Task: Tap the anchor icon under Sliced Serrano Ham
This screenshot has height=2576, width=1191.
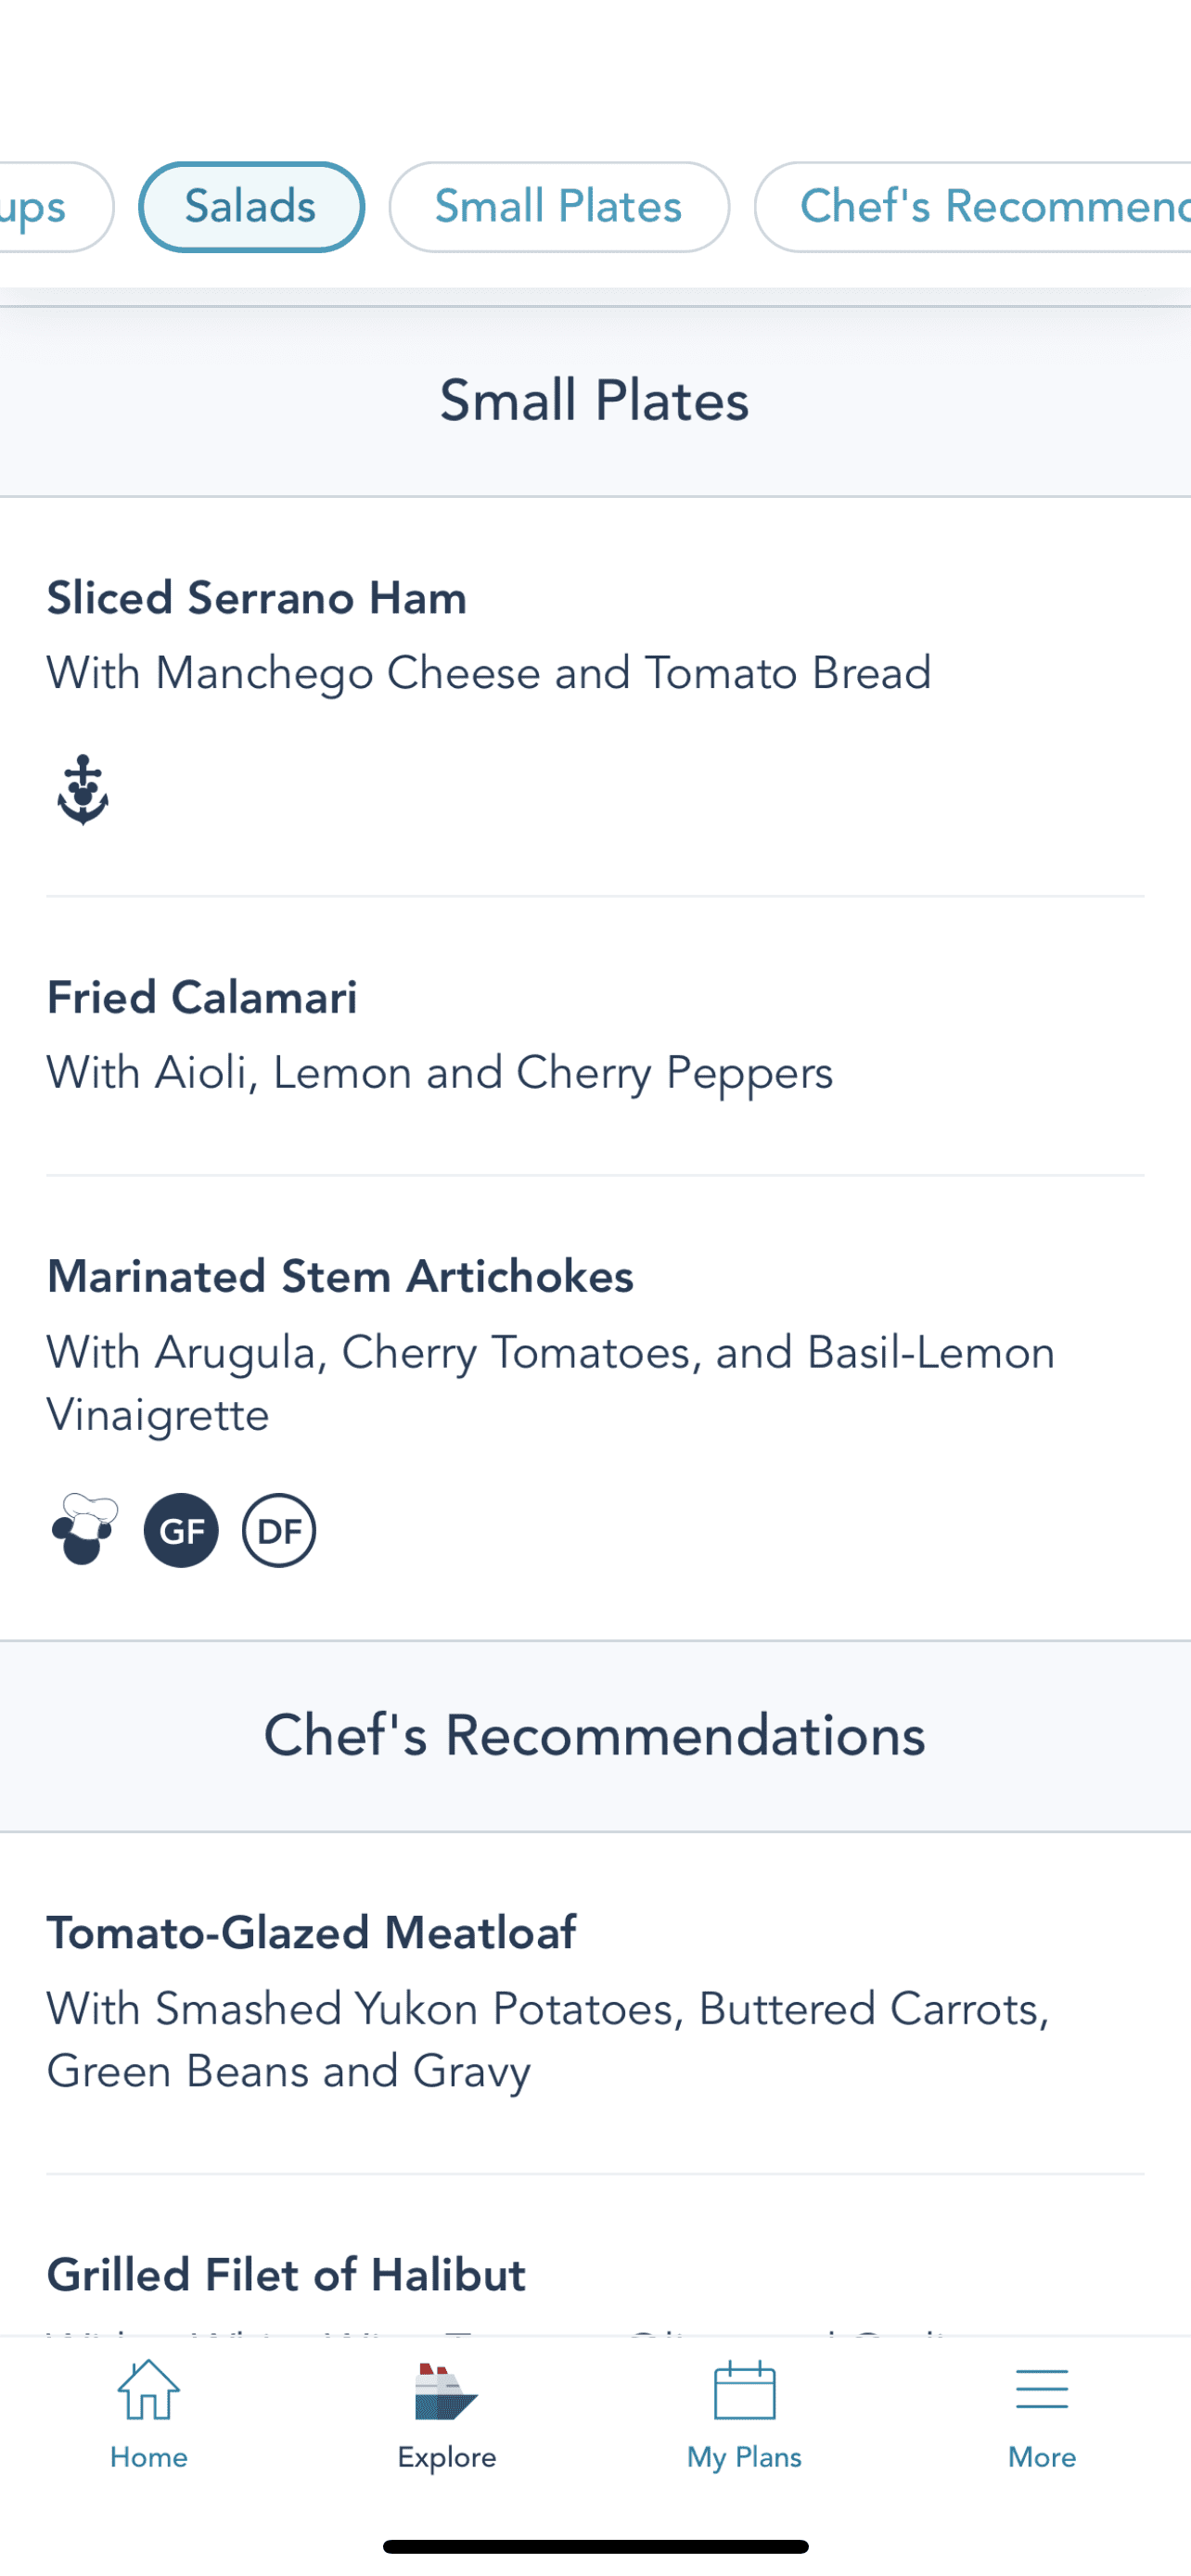Action: pyautogui.click(x=84, y=789)
